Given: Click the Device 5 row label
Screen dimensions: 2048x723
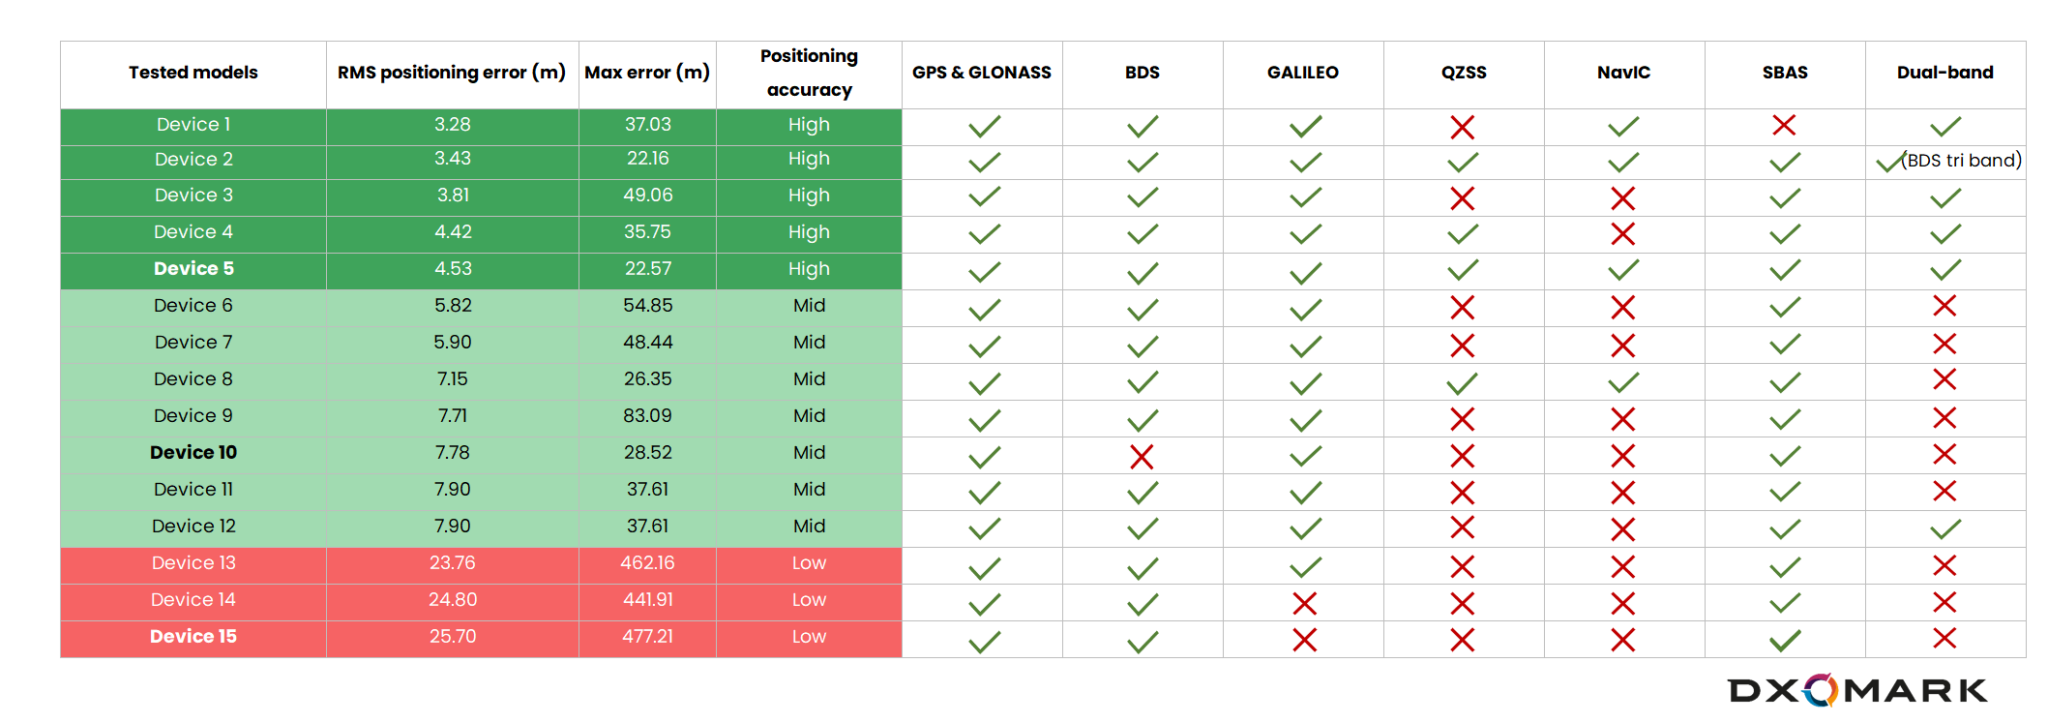Looking at the screenshot, I should pyautogui.click(x=193, y=269).
